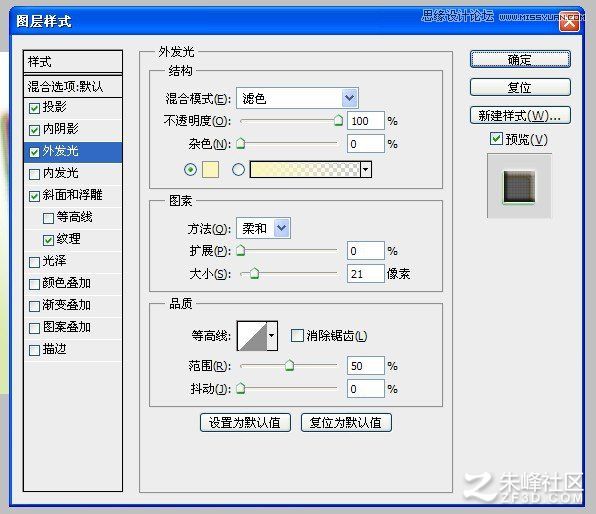This screenshot has height=514, width=596.
Task: Click the 范围 range slider handle
Action: tap(290, 365)
